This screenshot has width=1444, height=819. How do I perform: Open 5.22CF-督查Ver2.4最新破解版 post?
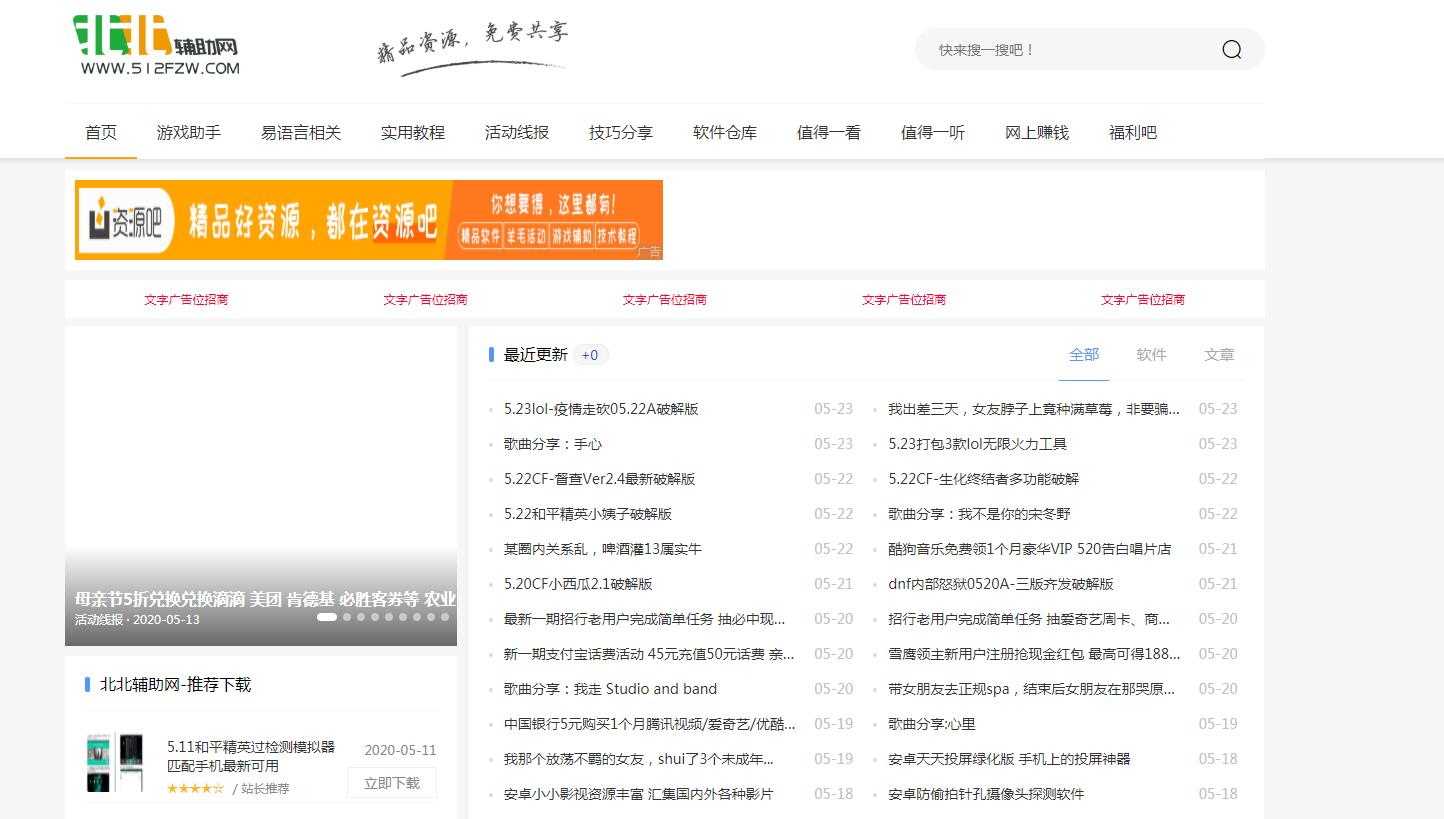click(600, 479)
